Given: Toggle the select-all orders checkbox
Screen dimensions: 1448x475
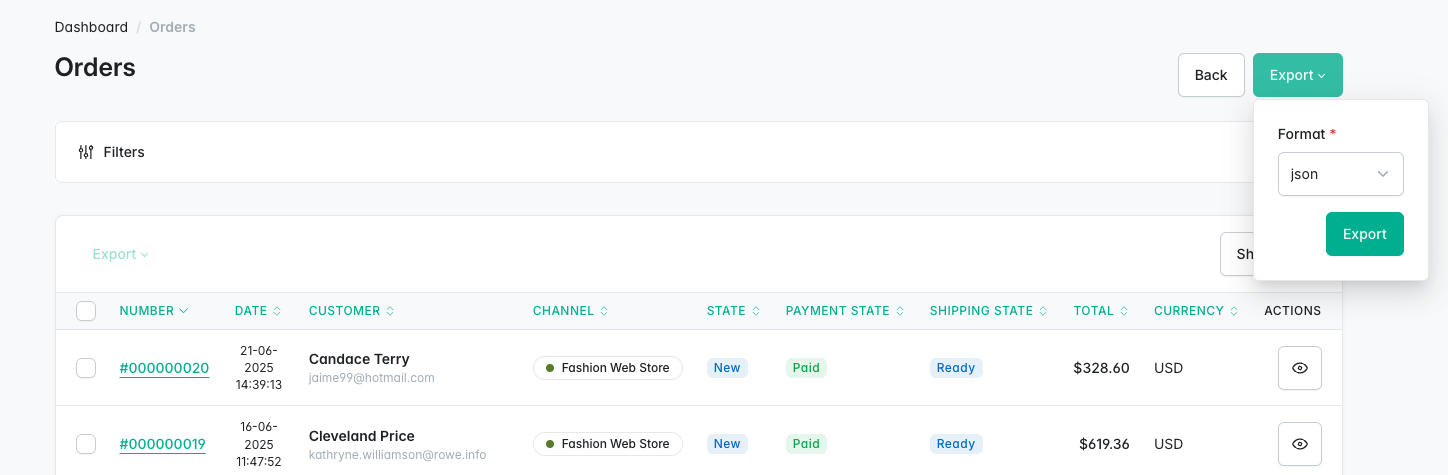Looking at the screenshot, I should point(86,311).
